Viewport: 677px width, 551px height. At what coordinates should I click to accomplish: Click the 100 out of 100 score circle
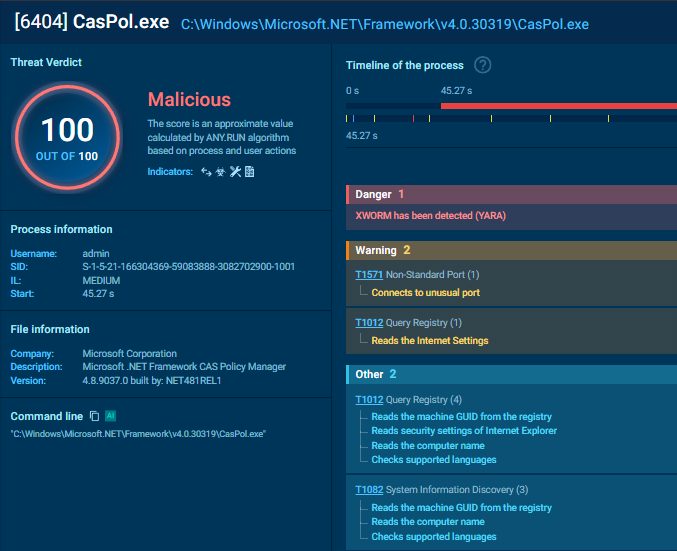coord(67,137)
